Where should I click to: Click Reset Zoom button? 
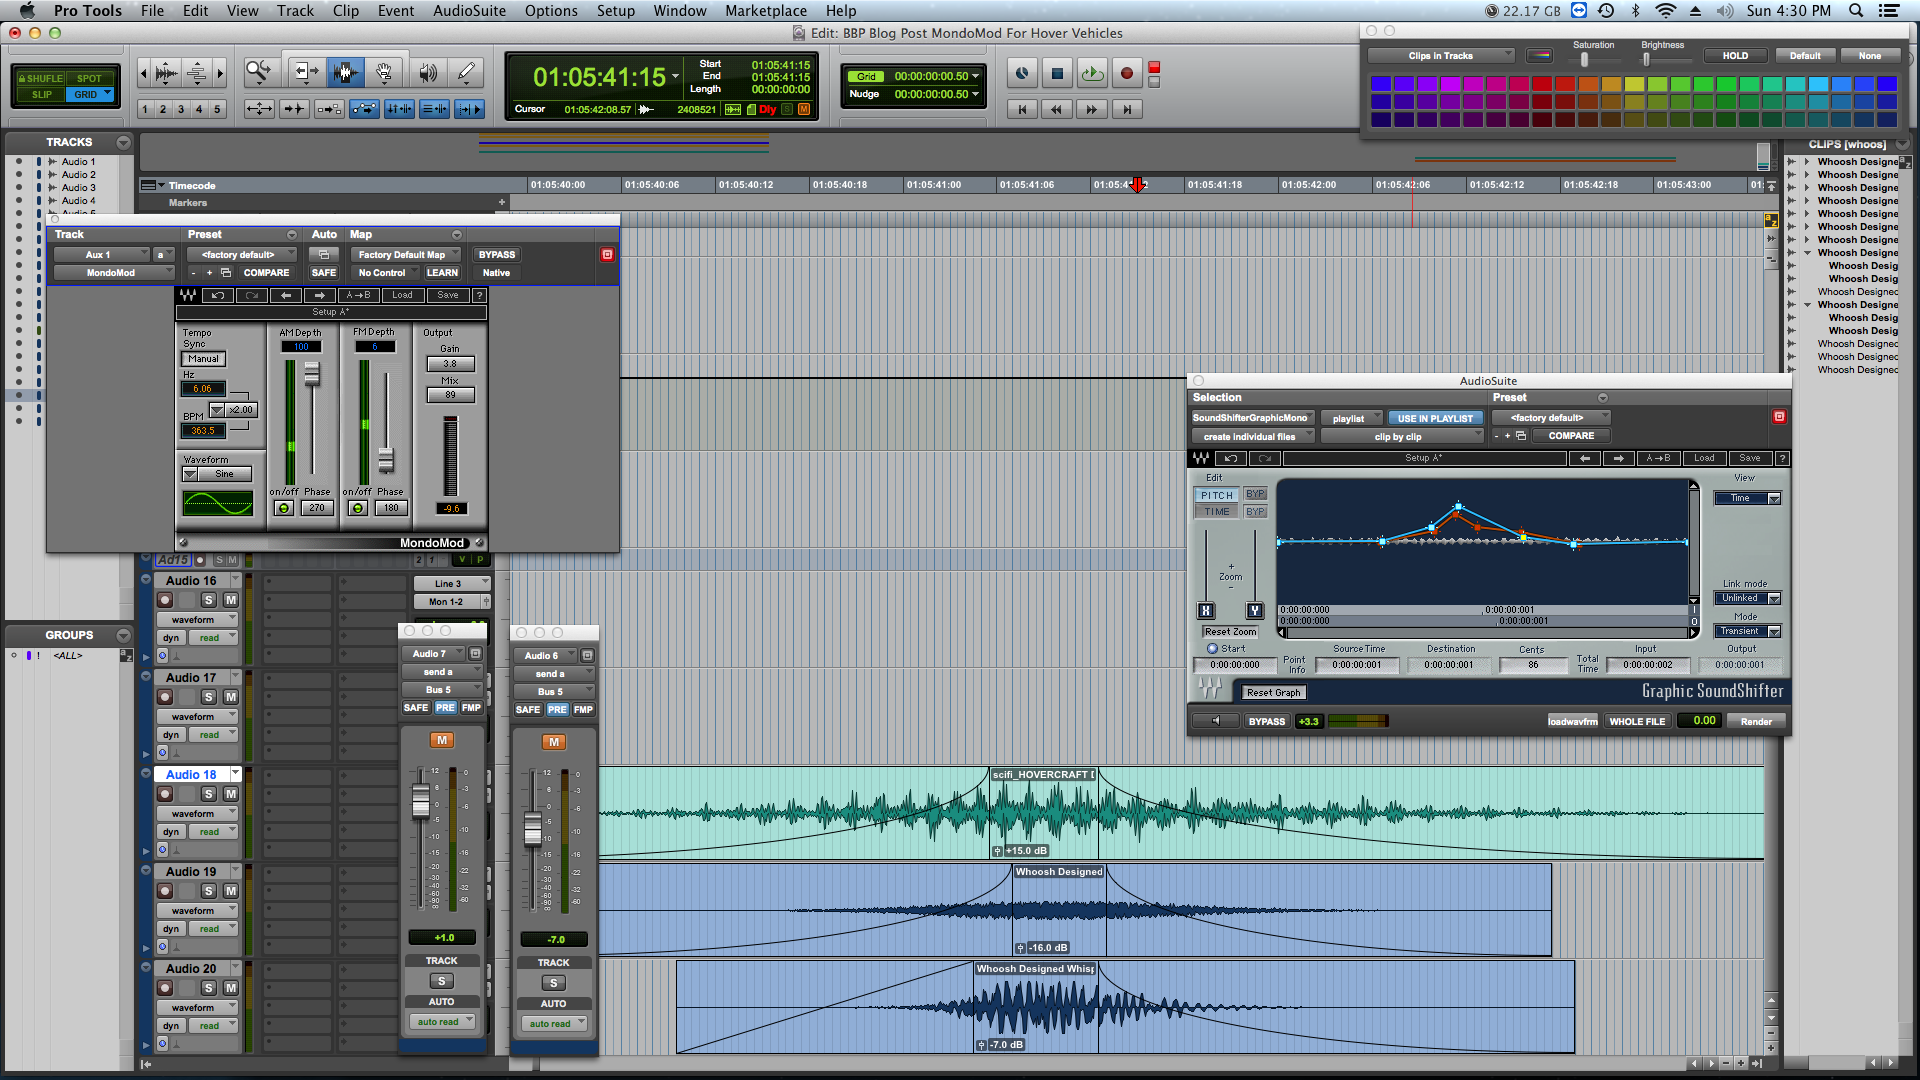click(1230, 632)
